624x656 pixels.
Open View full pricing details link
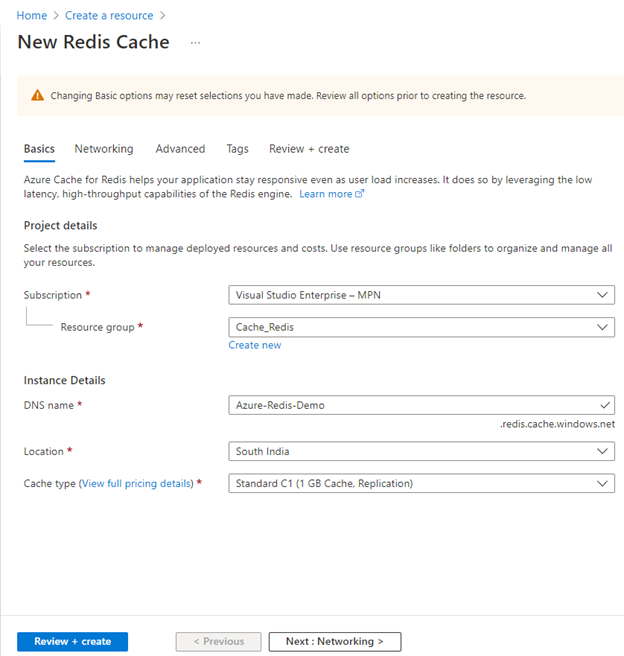136,484
